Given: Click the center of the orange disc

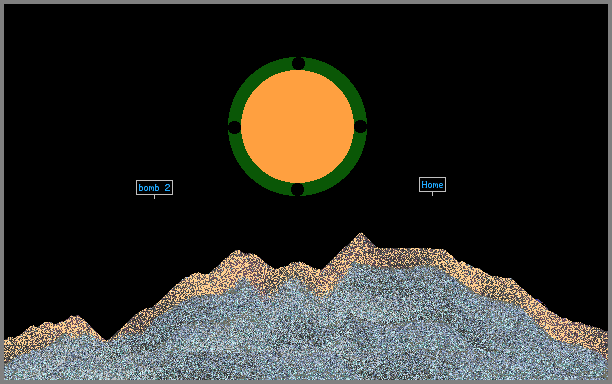Looking at the screenshot, I should coord(297,126).
